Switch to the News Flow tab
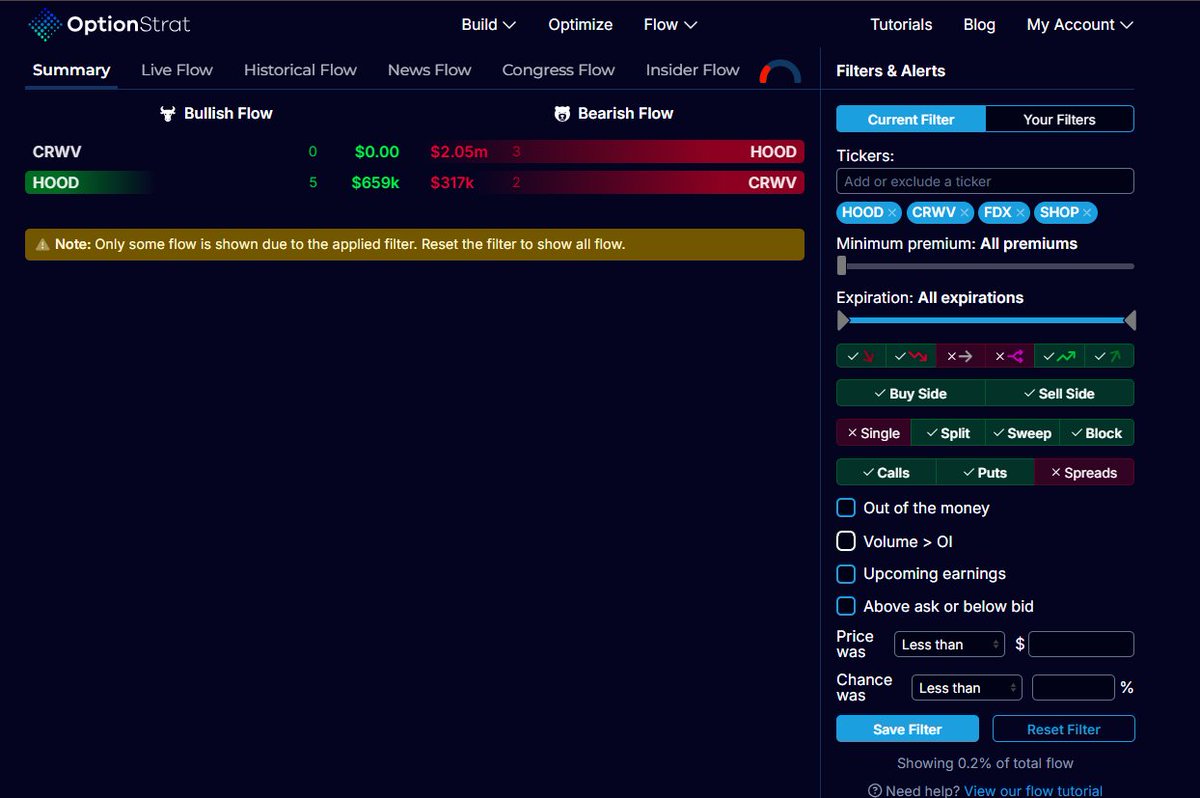Screen dimensions: 1200x798 [429, 70]
